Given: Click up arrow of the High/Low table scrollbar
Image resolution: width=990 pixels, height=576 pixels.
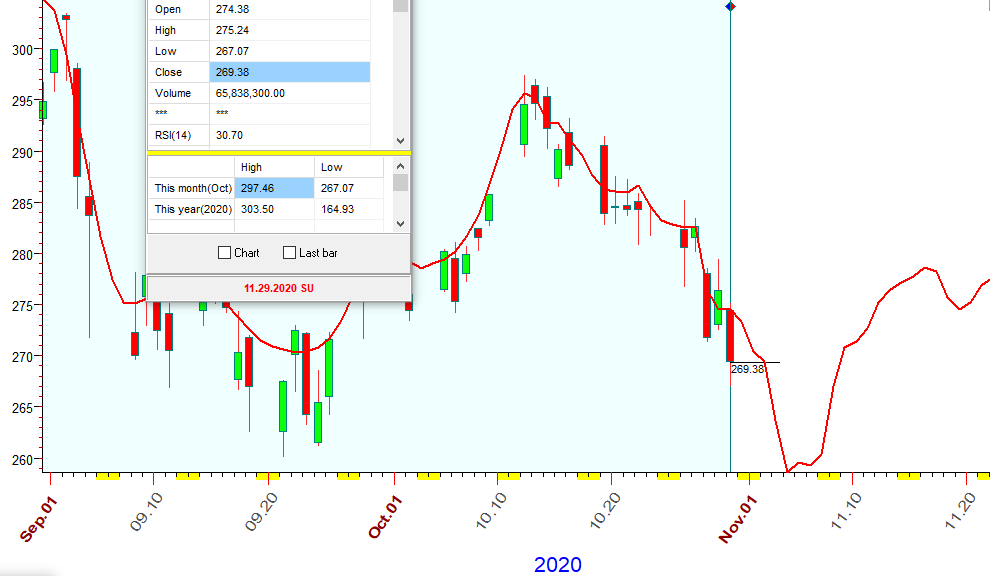Looking at the screenshot, I should 400,167.
